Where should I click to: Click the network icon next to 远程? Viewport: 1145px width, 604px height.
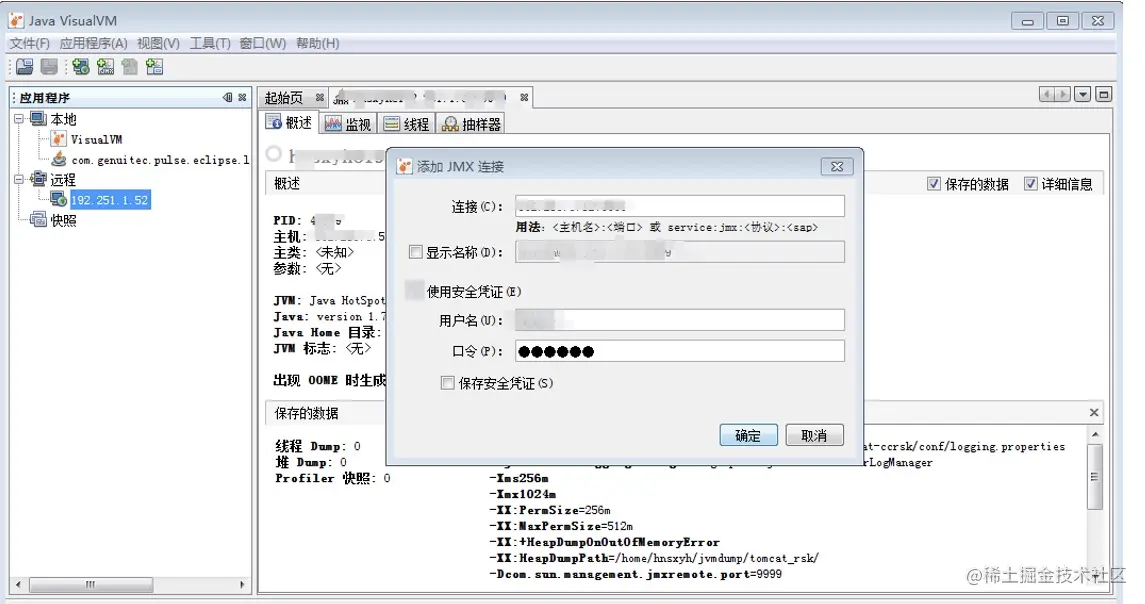coord(39,179)
